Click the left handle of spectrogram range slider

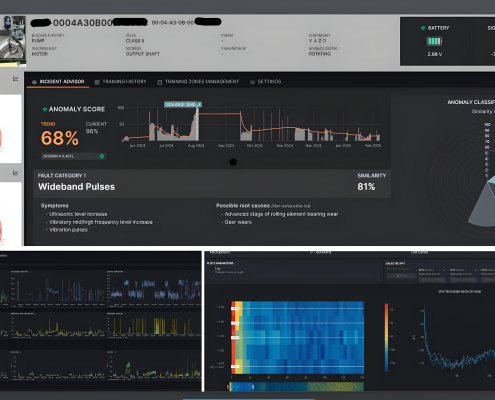[228, 387]
